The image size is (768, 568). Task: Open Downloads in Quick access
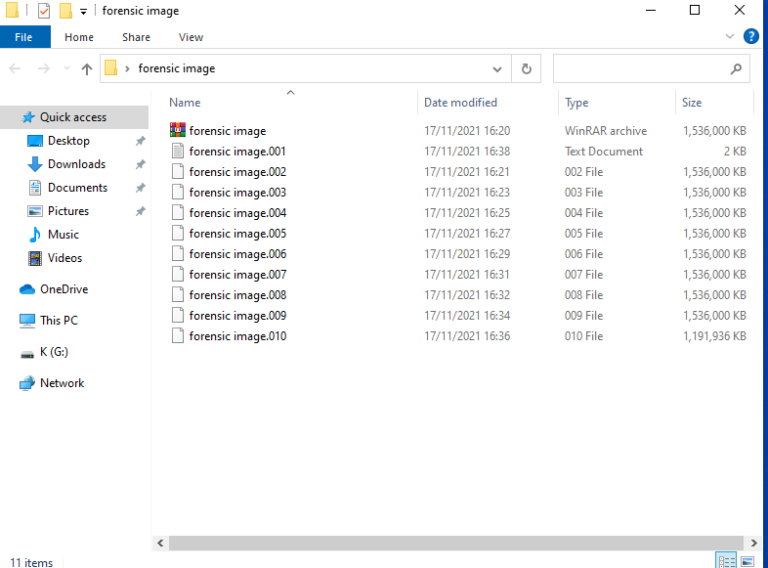click(x=76, y=164)
